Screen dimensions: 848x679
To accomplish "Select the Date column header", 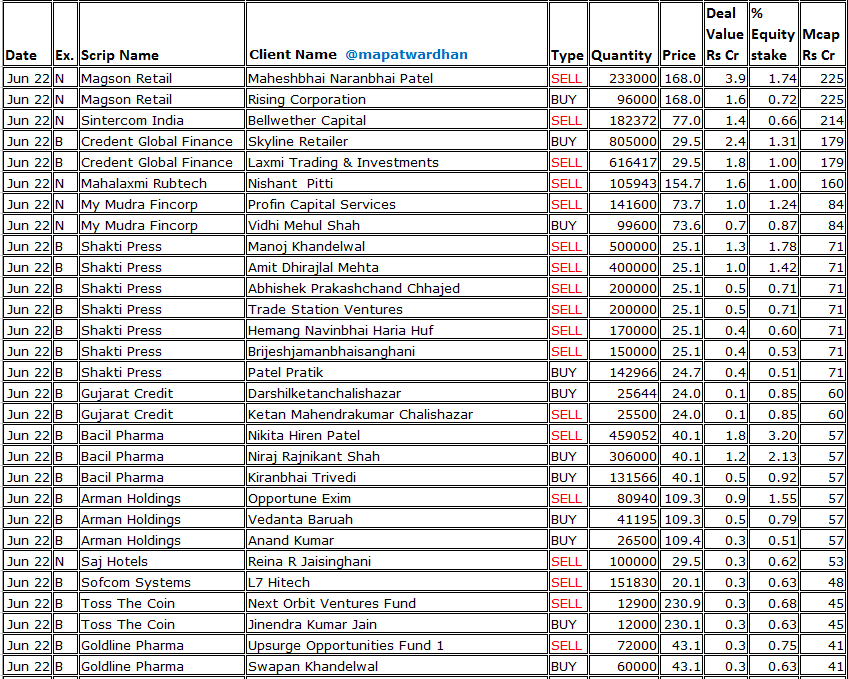I will 27,34.
